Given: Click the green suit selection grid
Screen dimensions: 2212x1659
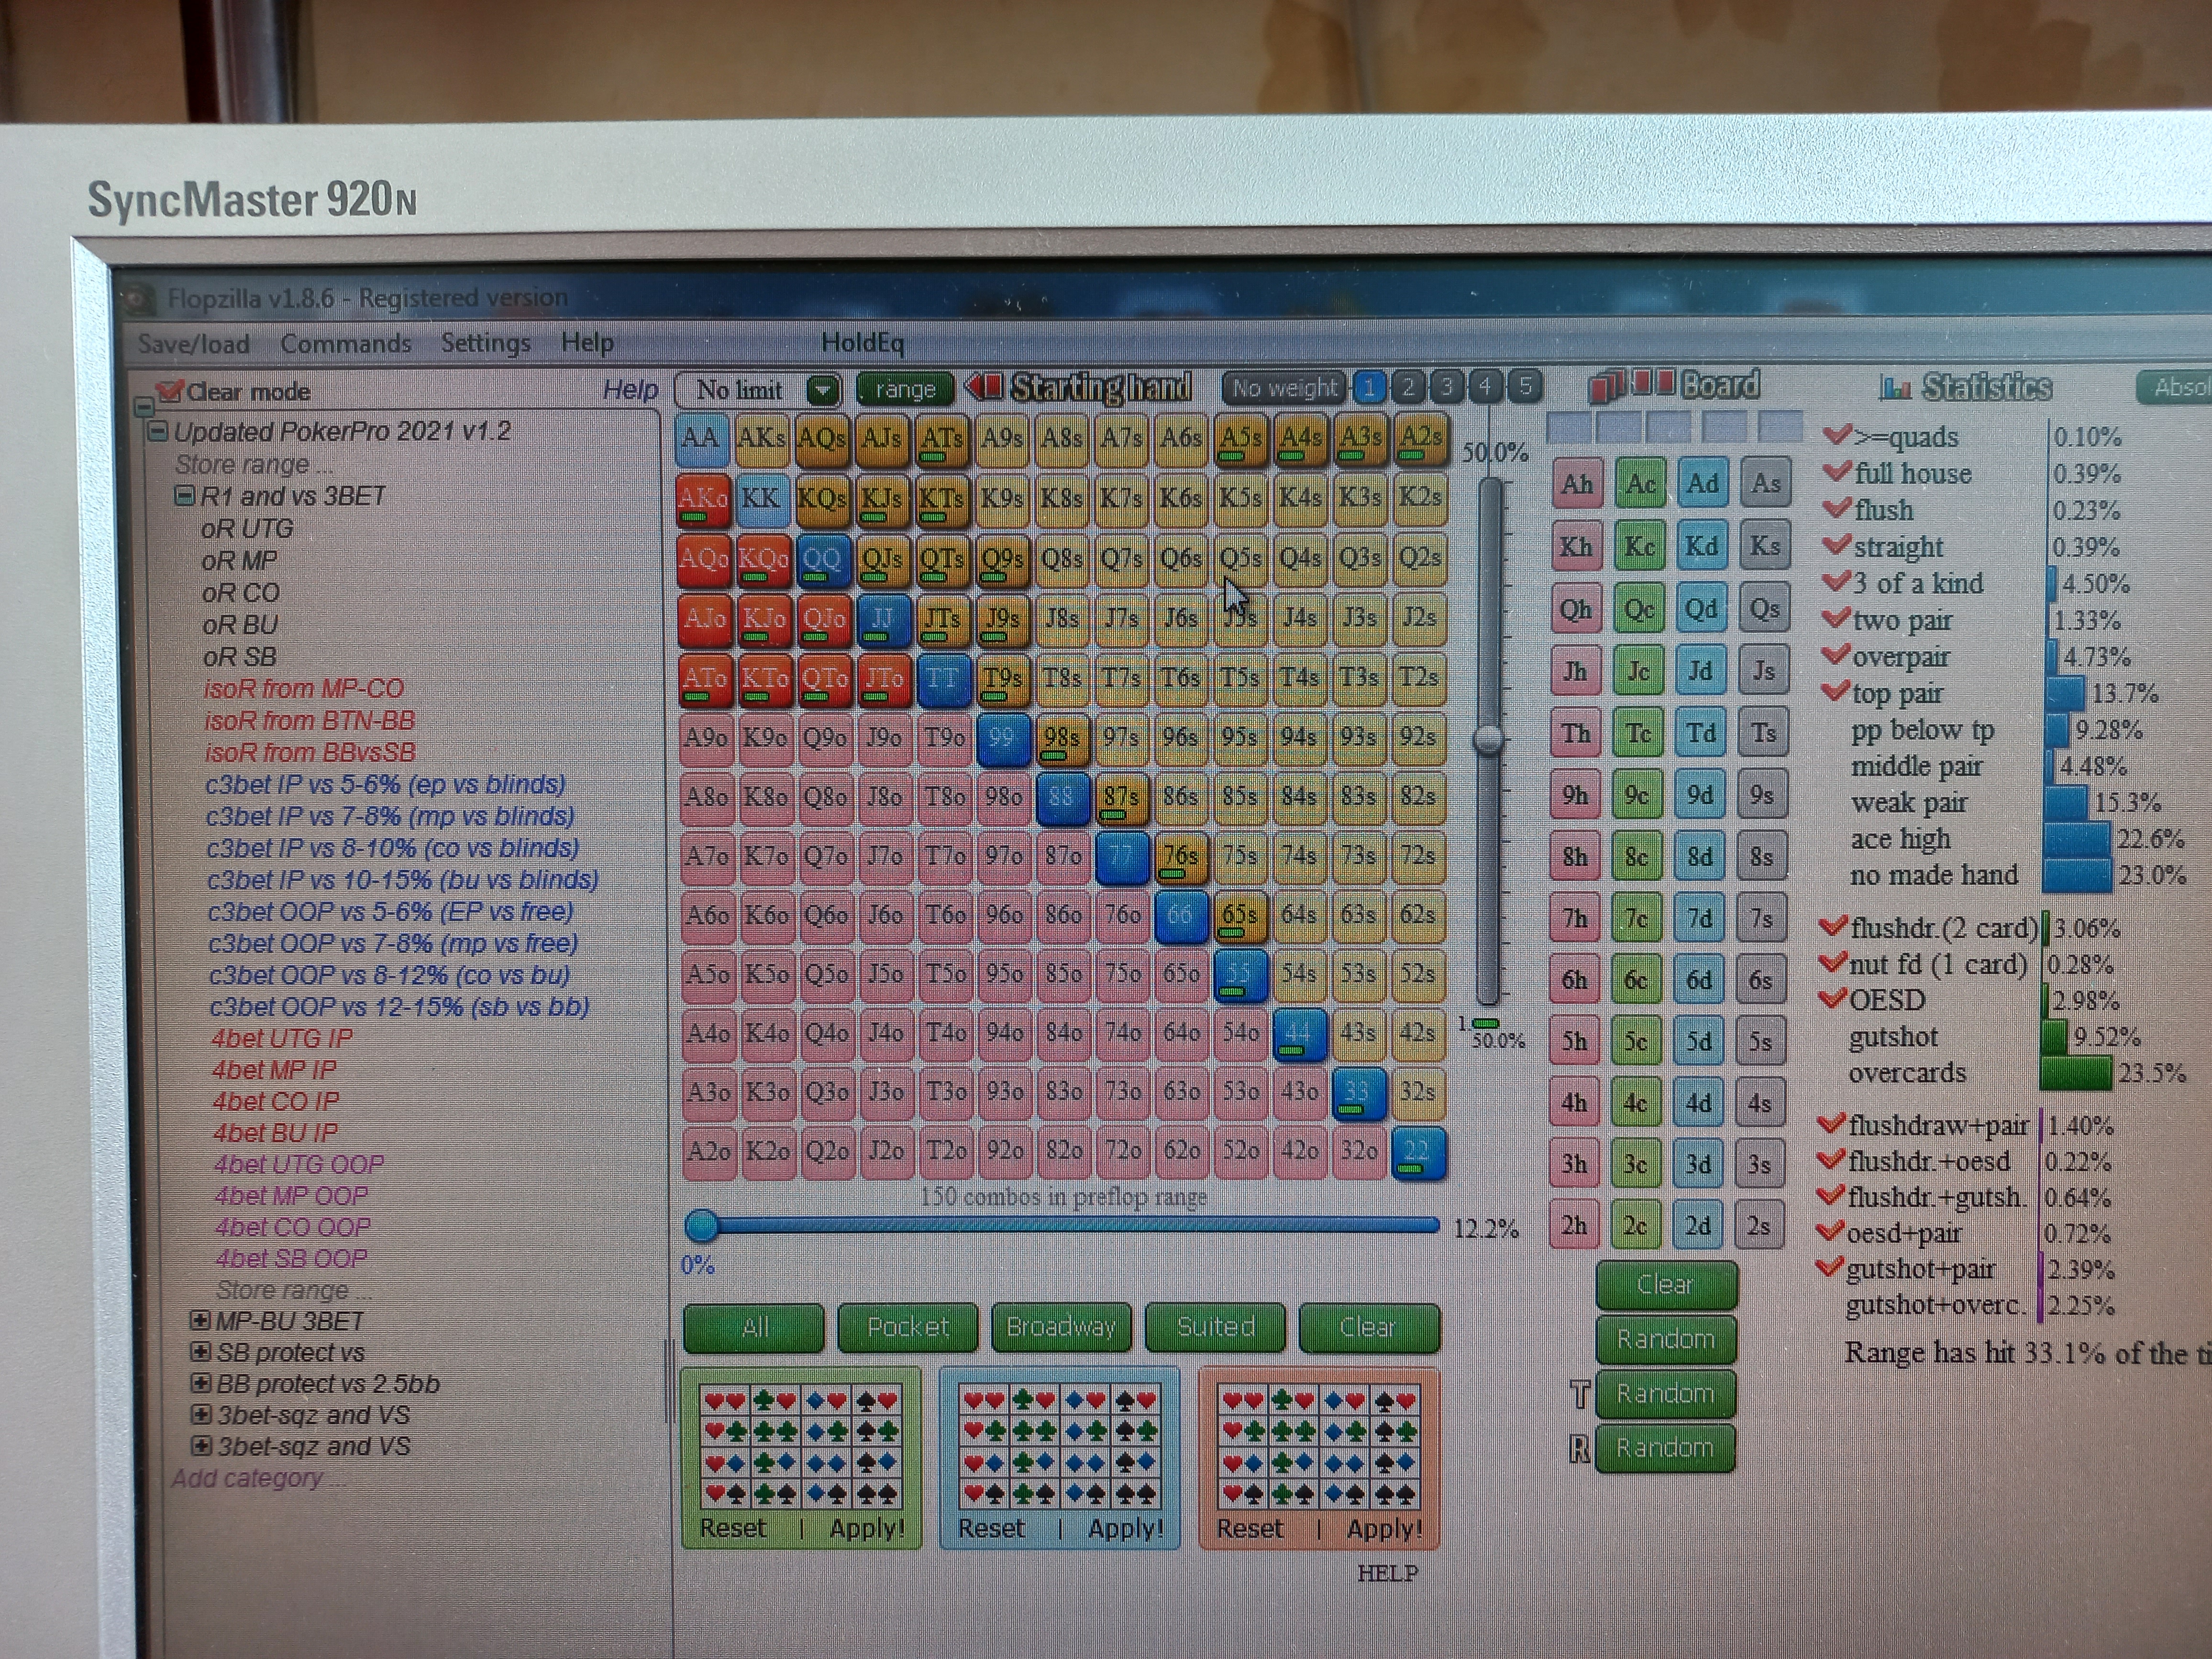Looking at the screenshot, I should coord(801,1446).
